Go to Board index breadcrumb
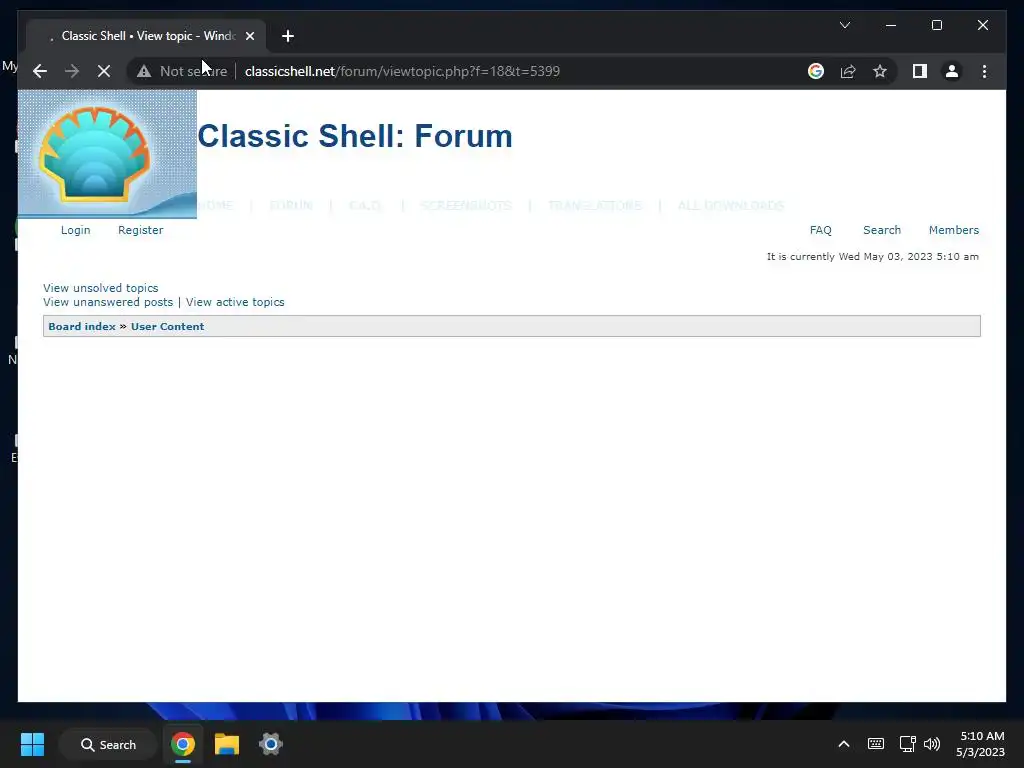The height and width of the screenshot is (768, 1024). (82, 327)
